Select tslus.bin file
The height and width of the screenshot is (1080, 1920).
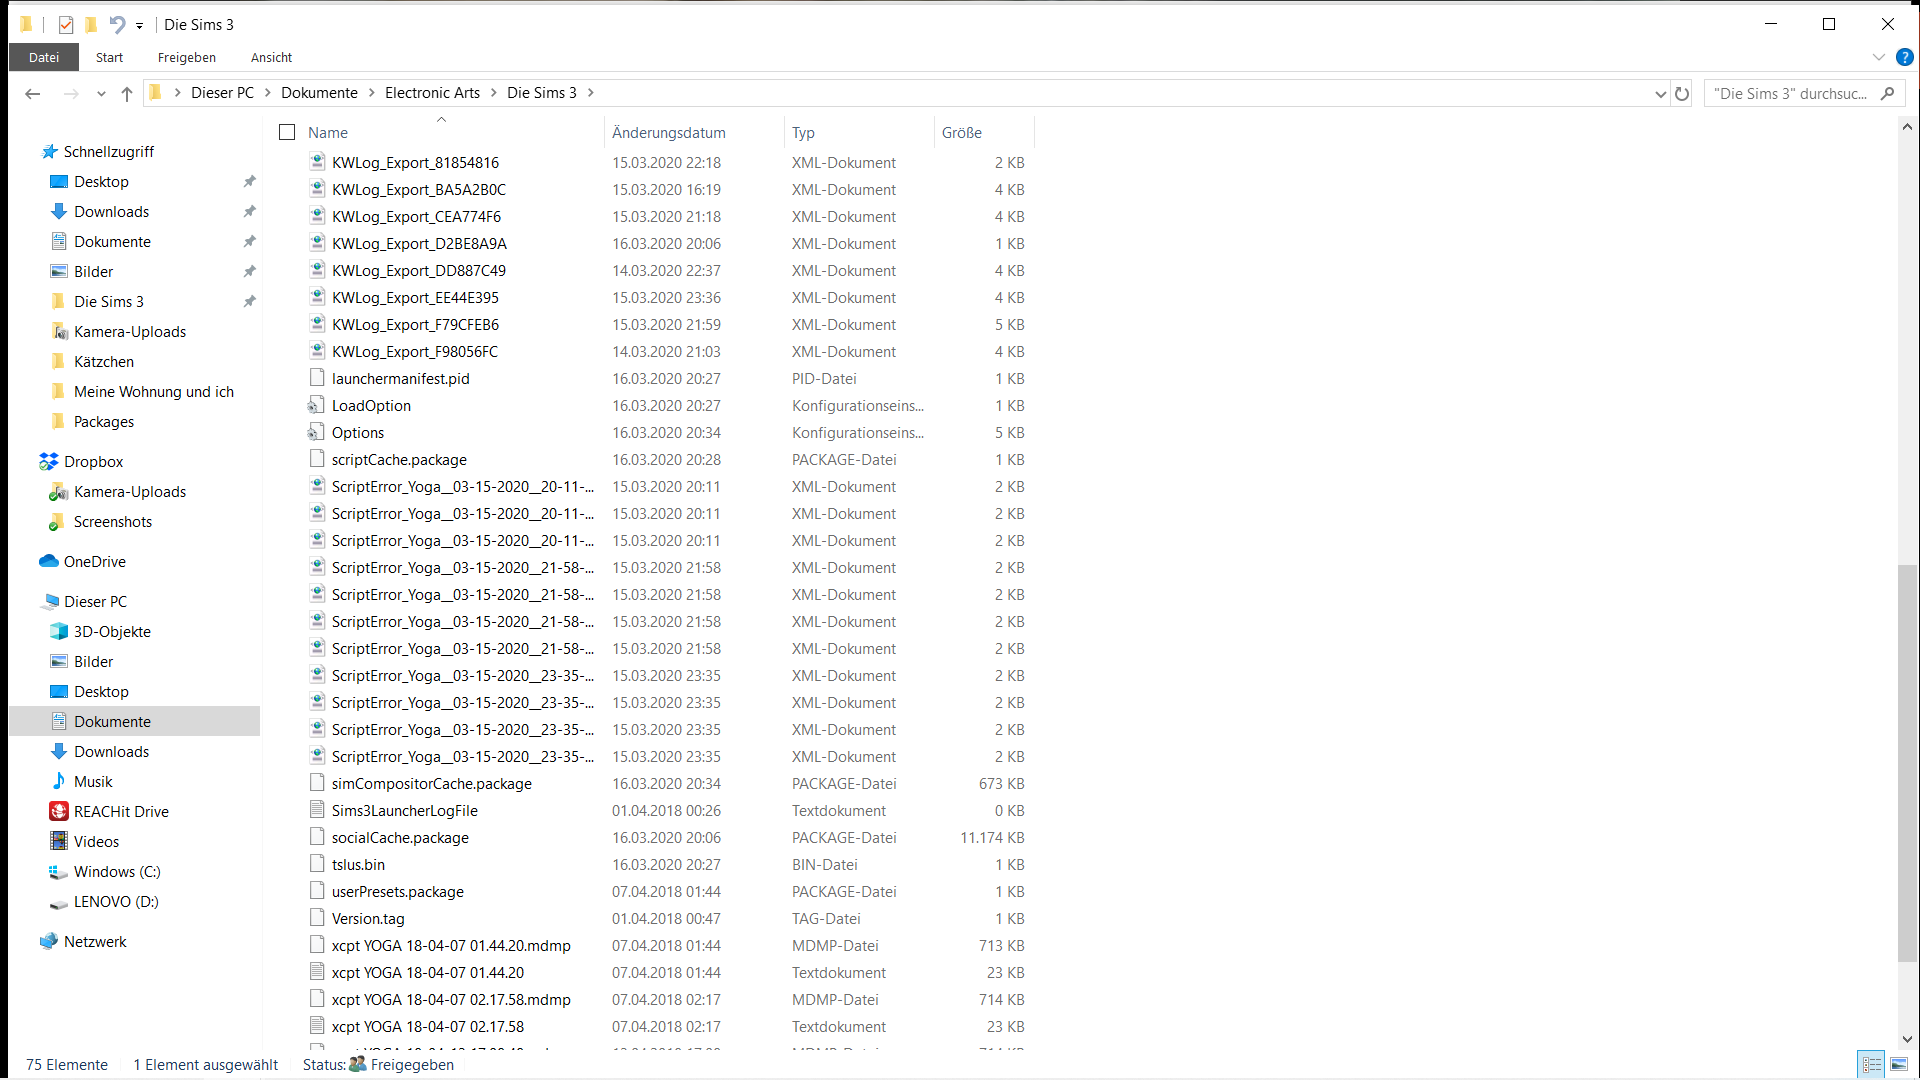[358, 865]
